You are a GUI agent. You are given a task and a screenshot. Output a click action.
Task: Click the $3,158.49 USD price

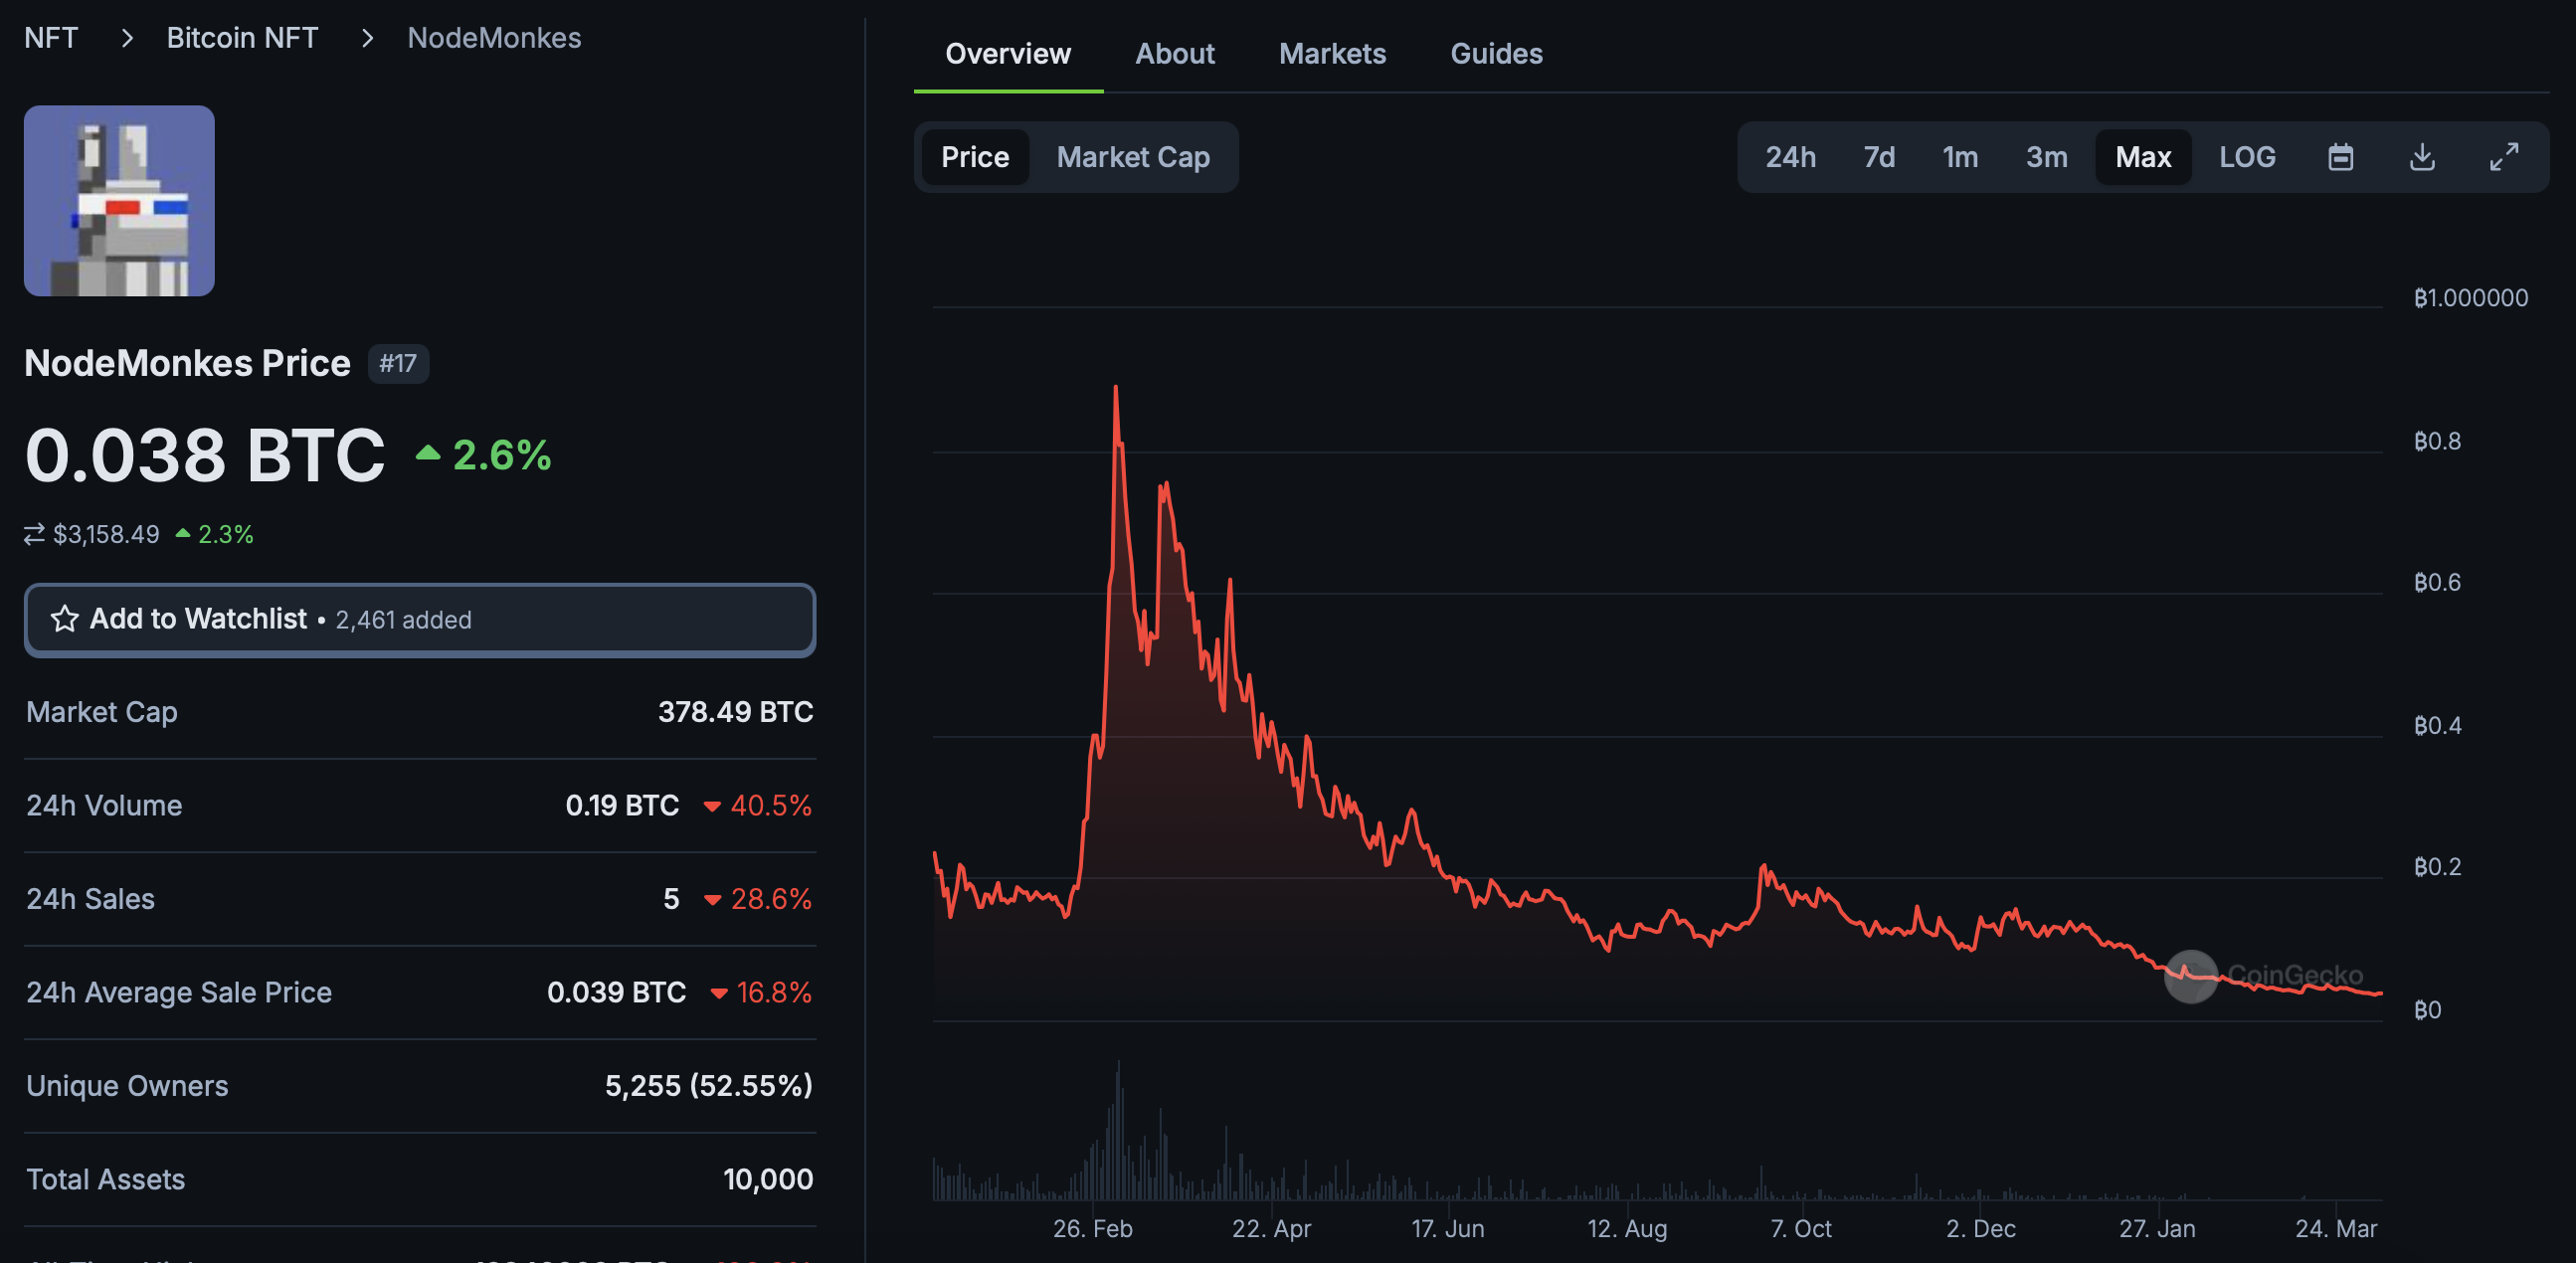(x=106, y=534)
